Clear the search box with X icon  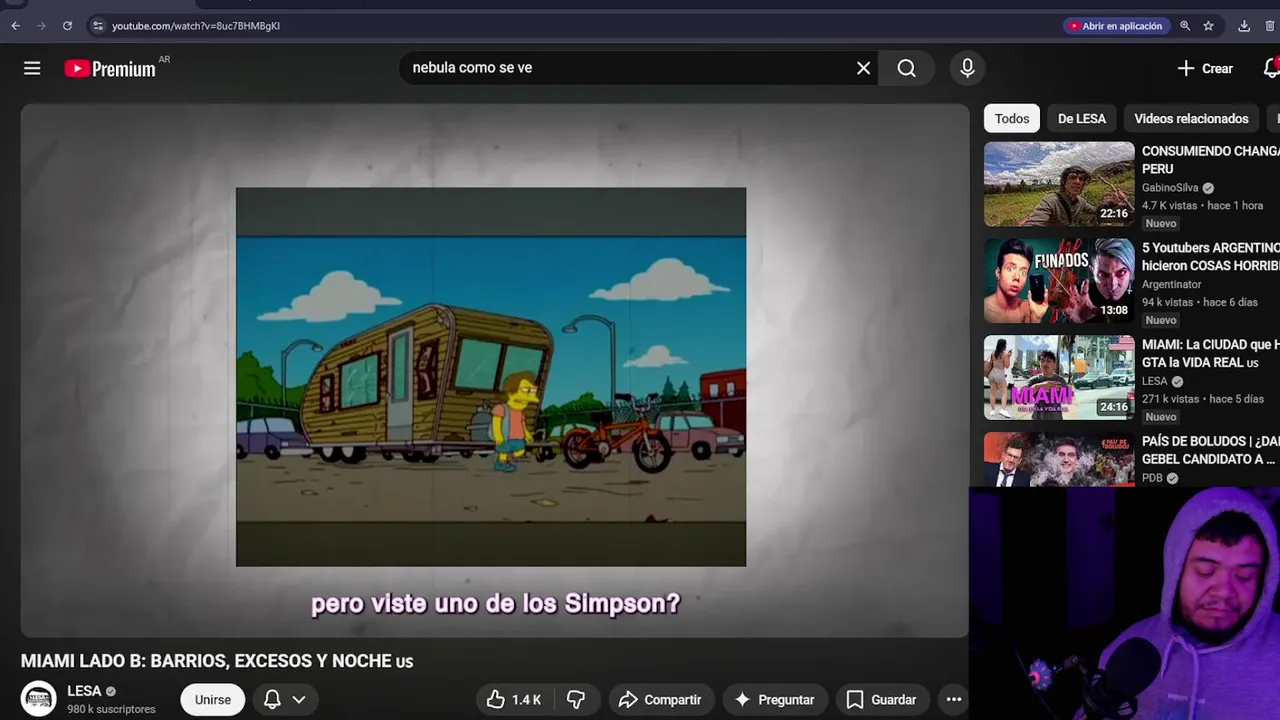(863, 68)
